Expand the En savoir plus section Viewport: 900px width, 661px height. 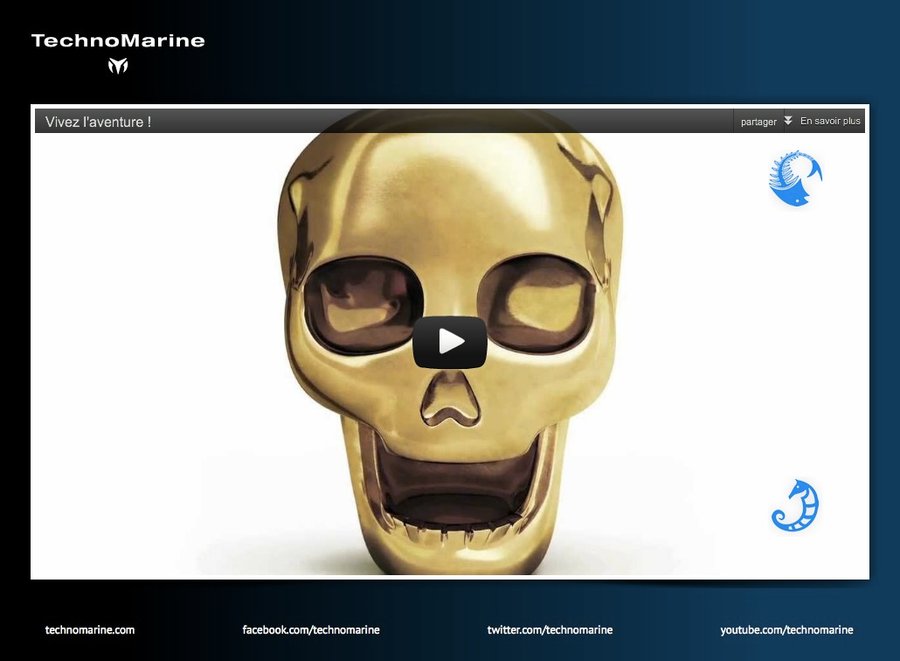point(830,121)
